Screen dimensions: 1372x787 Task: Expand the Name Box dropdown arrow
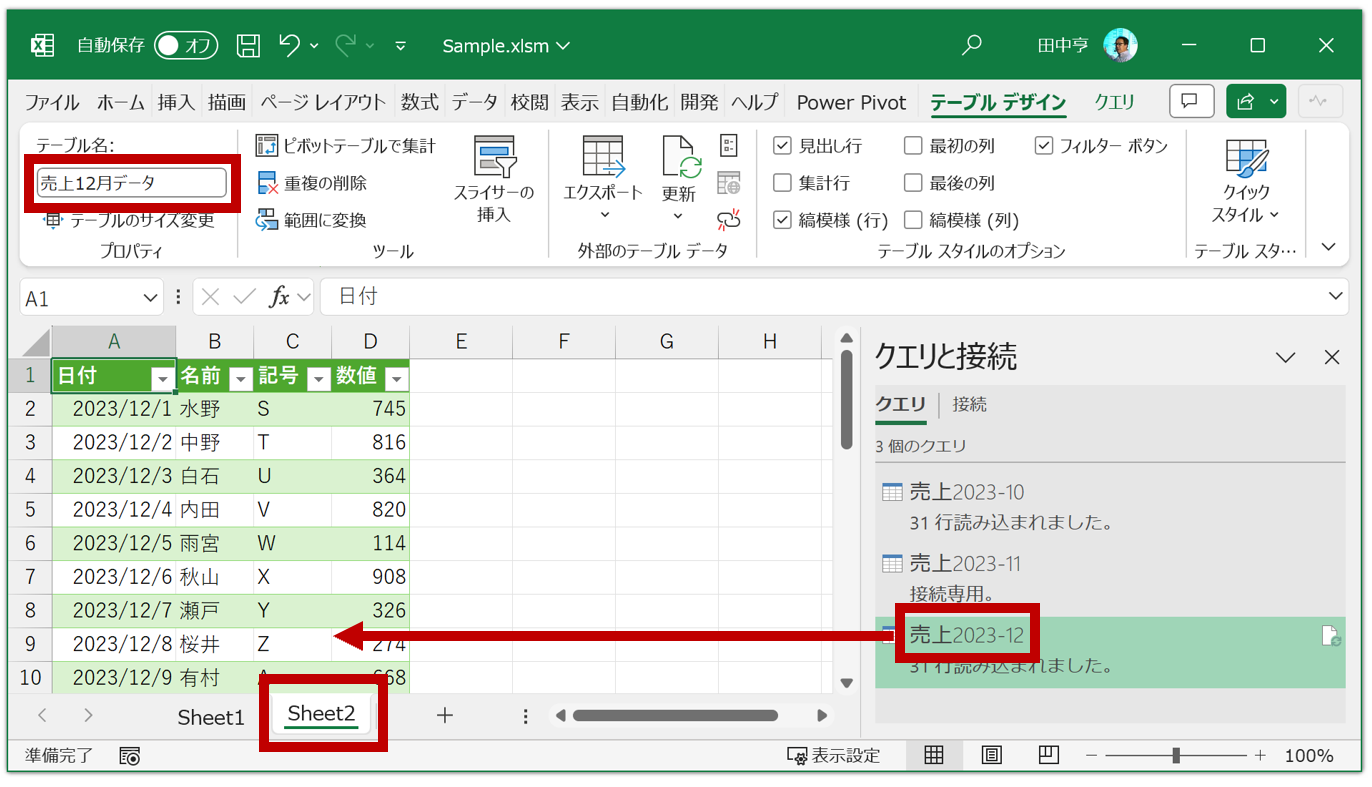coord(151,298)
